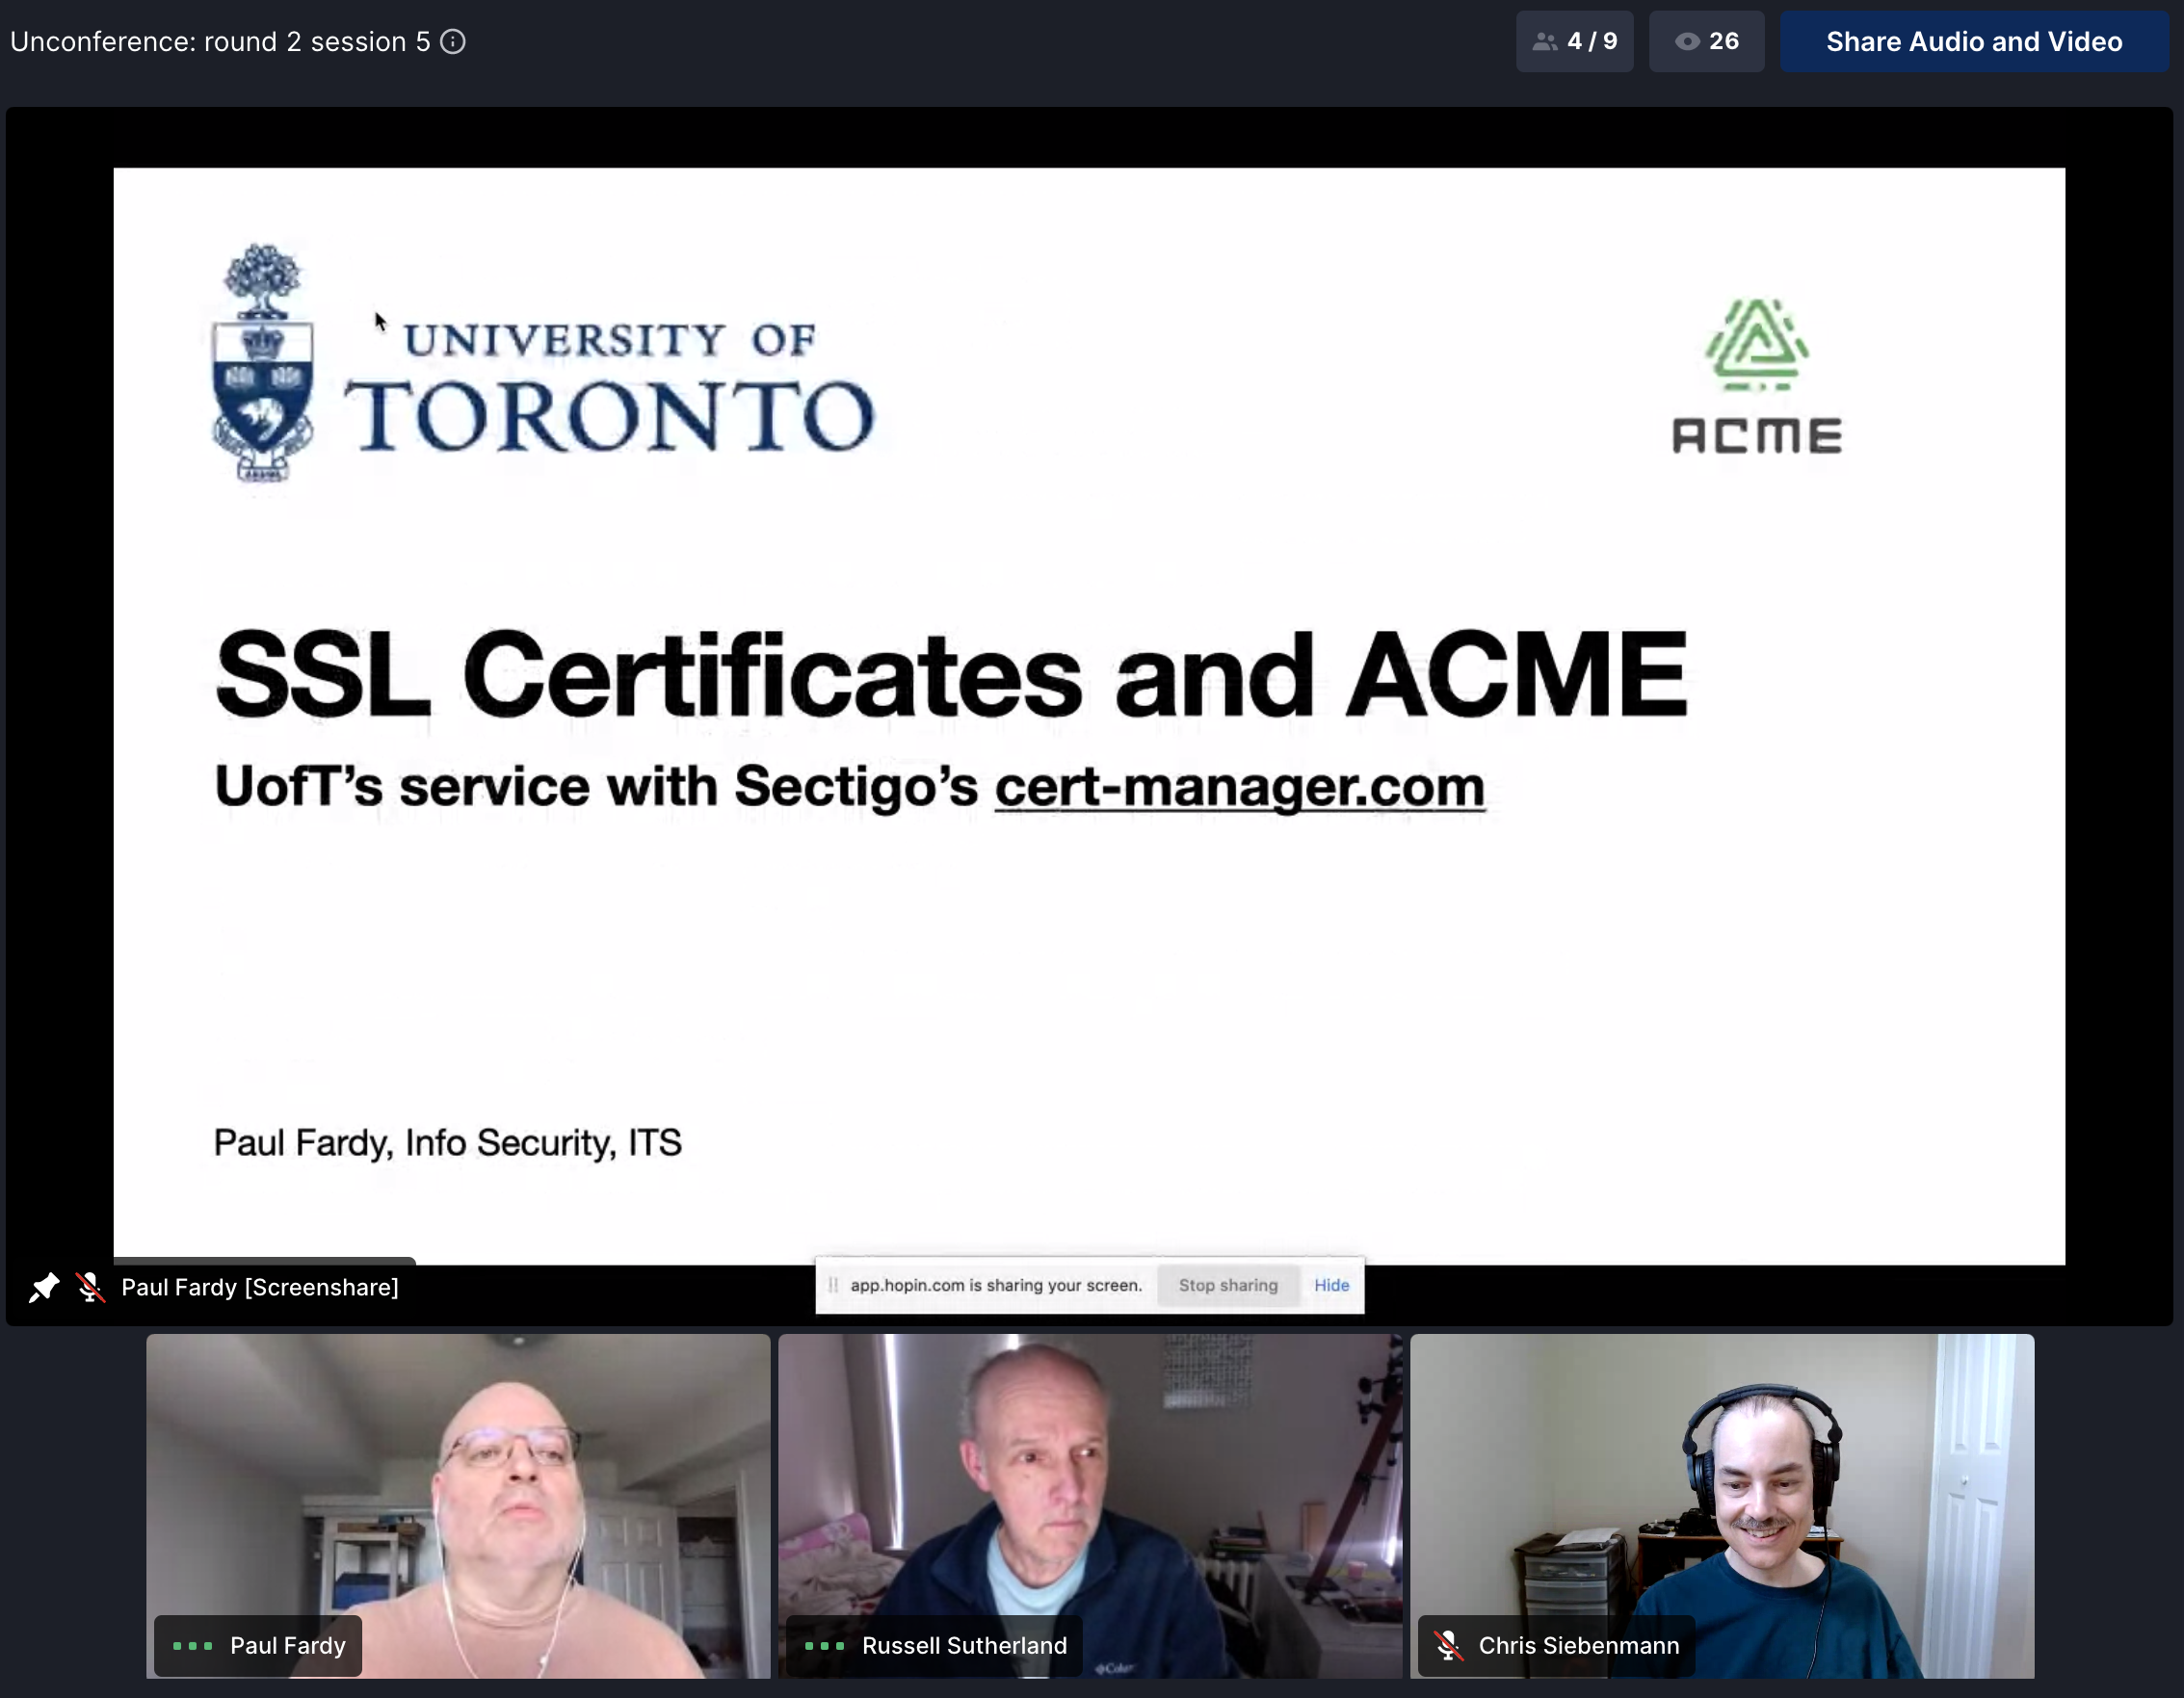Image resolution: width=2184 pixels, height=1698 pixels.
Task: Click the Paul Fardy, Info Security, ITS text
Action: [448, 1142]
